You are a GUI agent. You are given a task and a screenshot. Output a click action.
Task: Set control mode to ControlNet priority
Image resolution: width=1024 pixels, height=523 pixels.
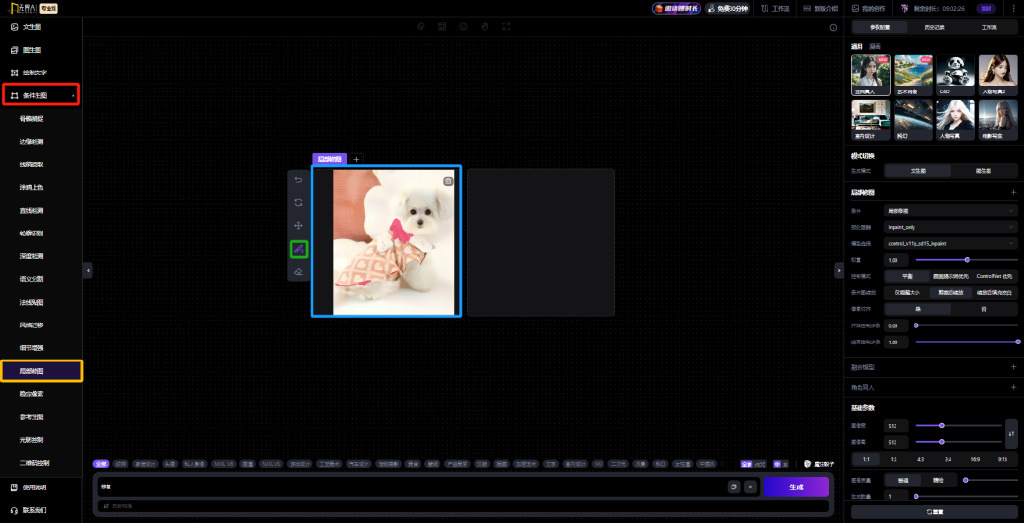click(994, 276)
